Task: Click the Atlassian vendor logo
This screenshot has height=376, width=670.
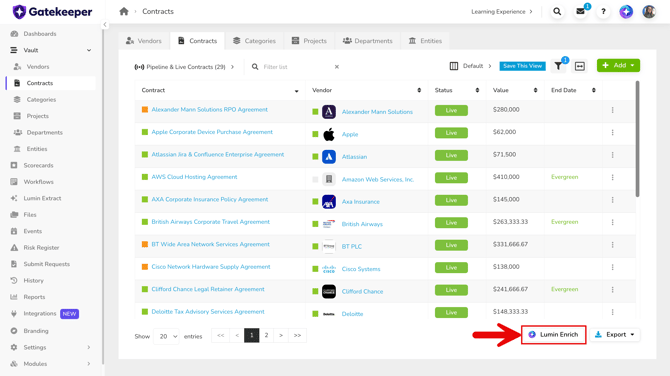Action: 329,157
